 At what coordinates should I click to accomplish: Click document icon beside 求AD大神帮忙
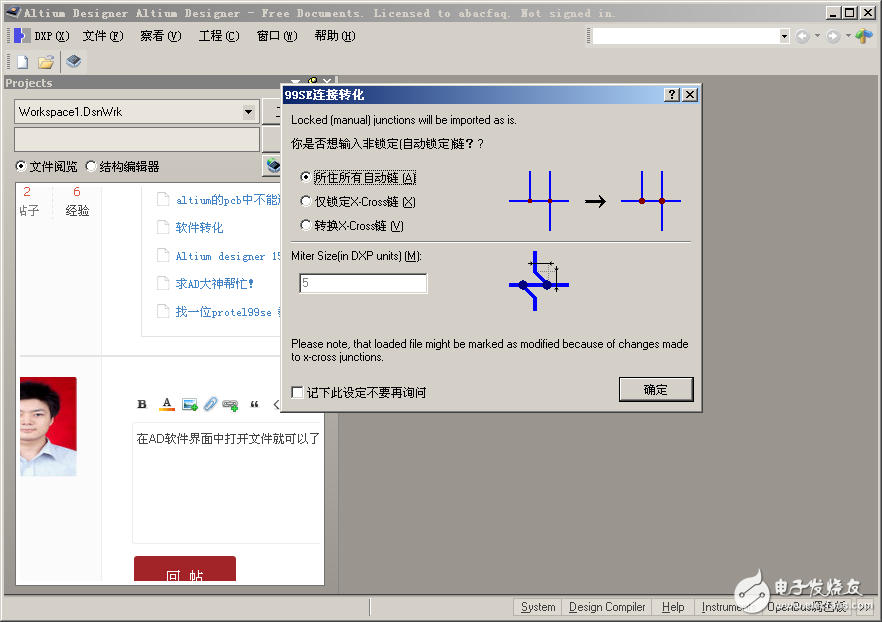click(163, 283)
